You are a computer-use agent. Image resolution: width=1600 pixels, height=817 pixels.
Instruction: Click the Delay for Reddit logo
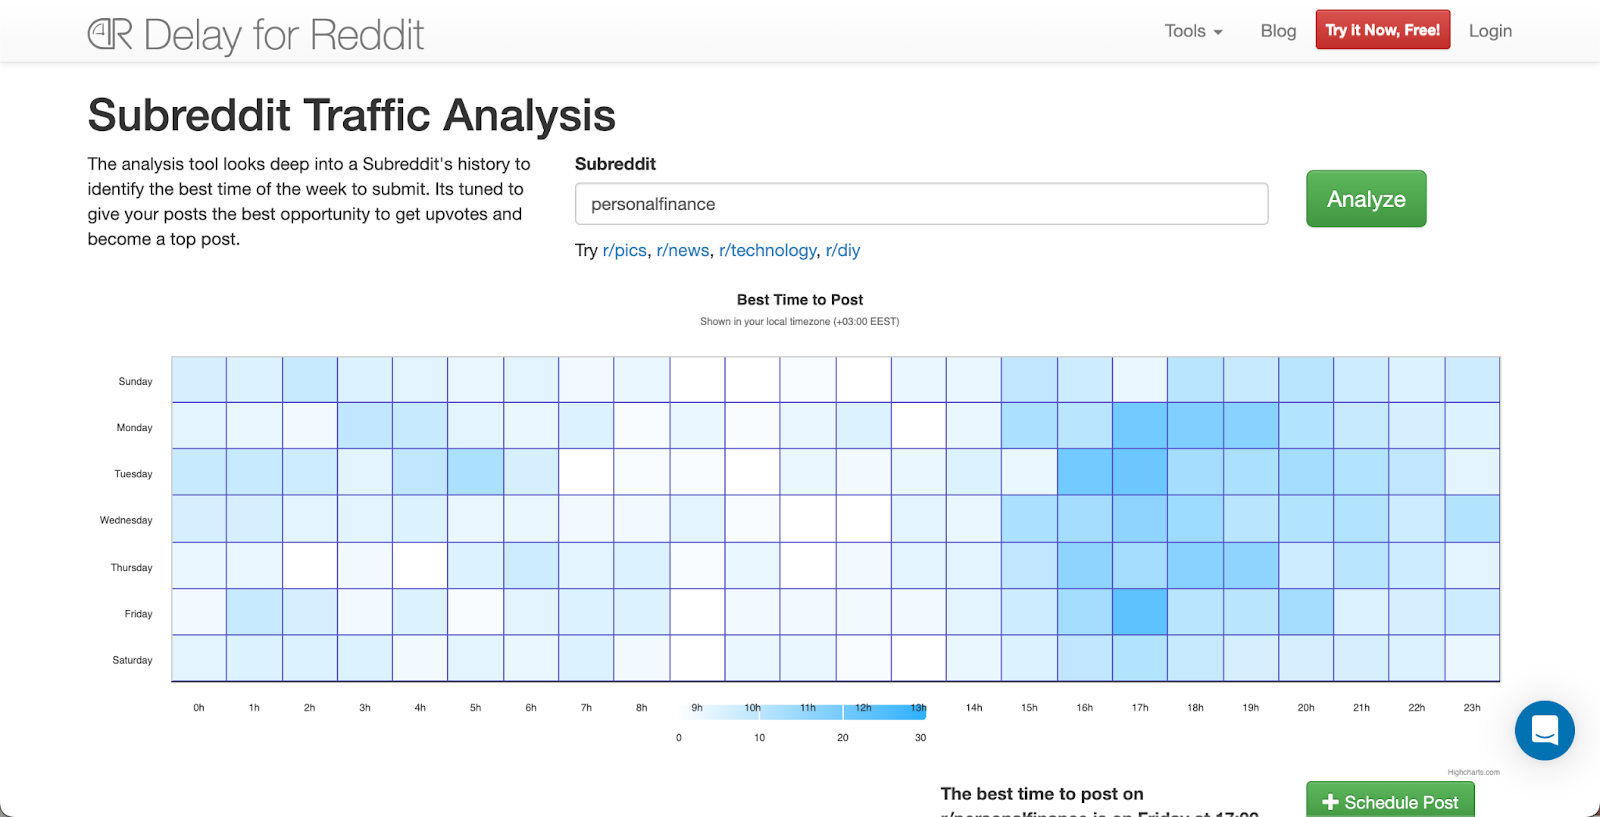pyautogui.click(x=256, y=35)
